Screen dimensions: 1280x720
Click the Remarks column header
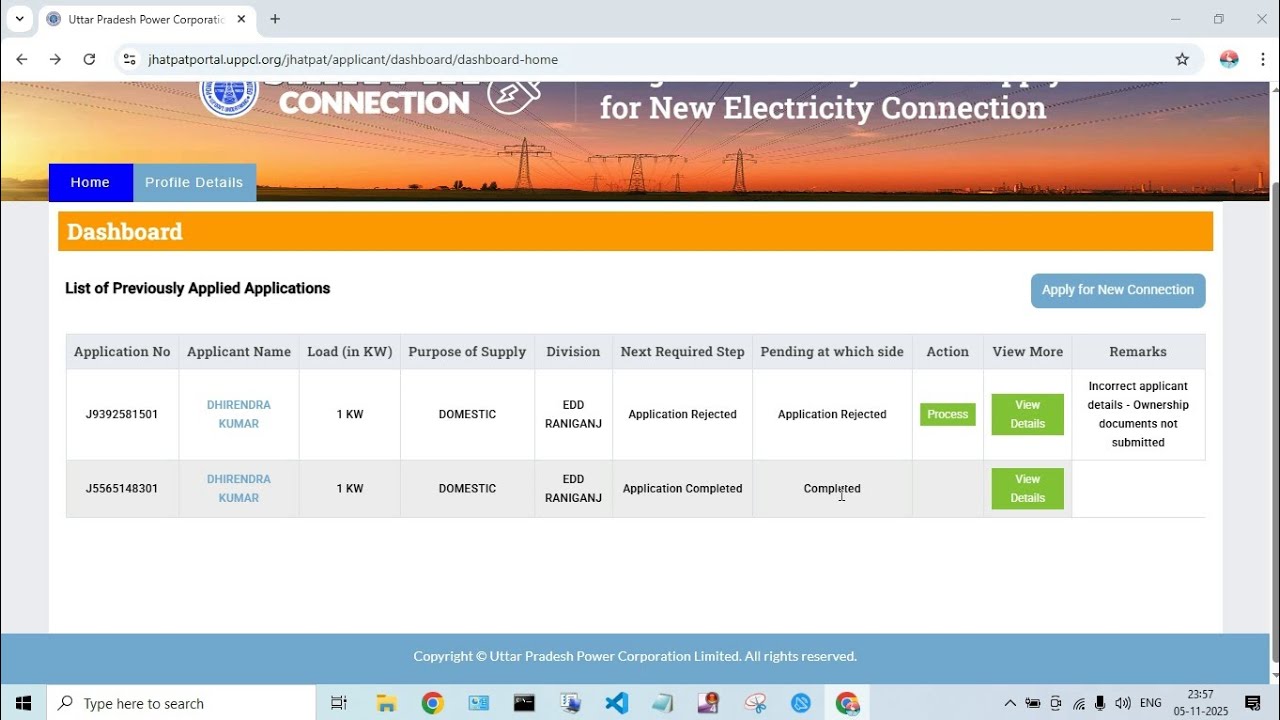[x=1138, y=352]
